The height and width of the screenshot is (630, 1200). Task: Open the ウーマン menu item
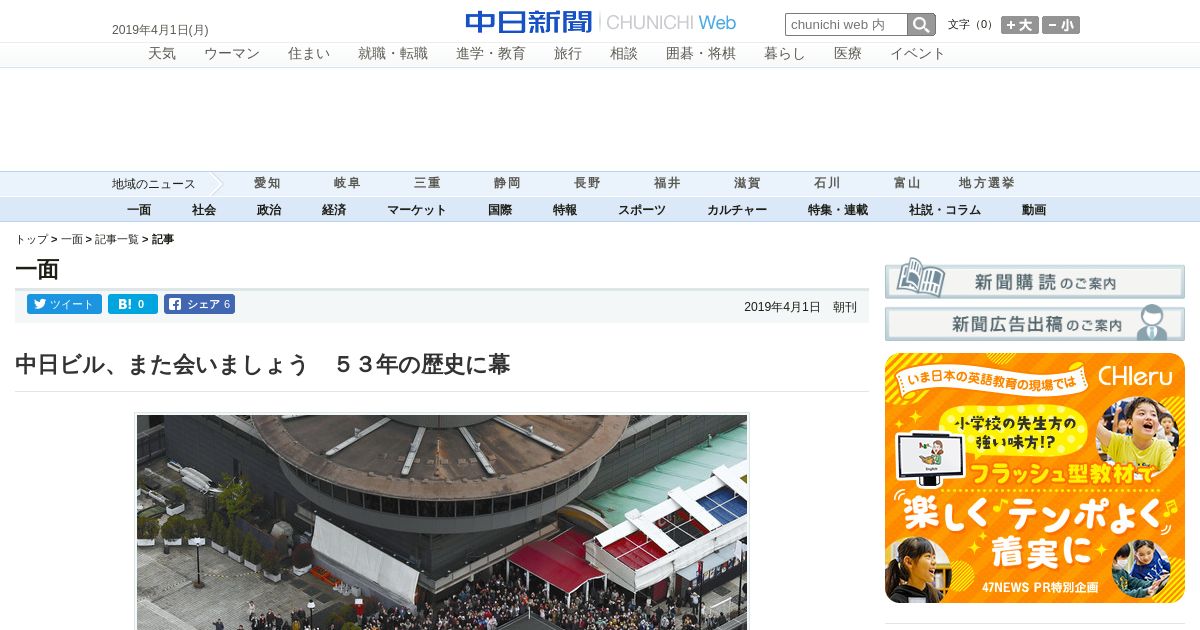[x=232, y=54]
